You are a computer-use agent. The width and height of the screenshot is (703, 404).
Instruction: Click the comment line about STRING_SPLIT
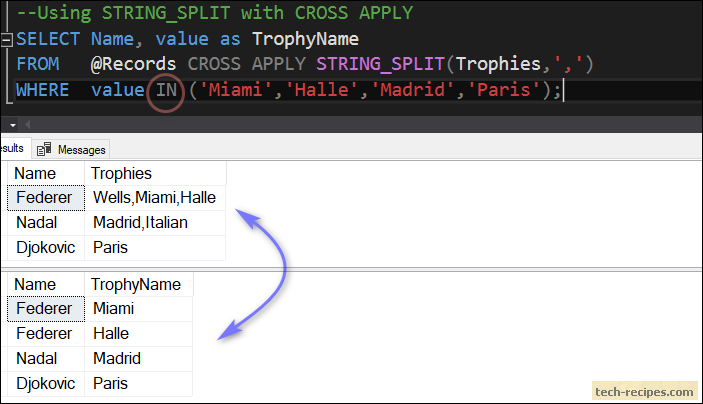click(x=215, y=13)
